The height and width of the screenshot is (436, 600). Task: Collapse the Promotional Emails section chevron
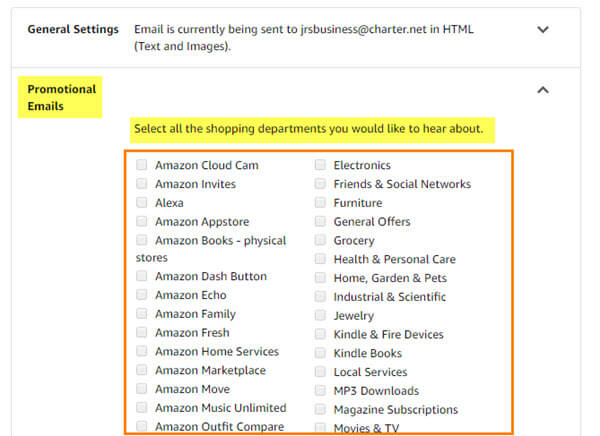(x=543, y=90)
